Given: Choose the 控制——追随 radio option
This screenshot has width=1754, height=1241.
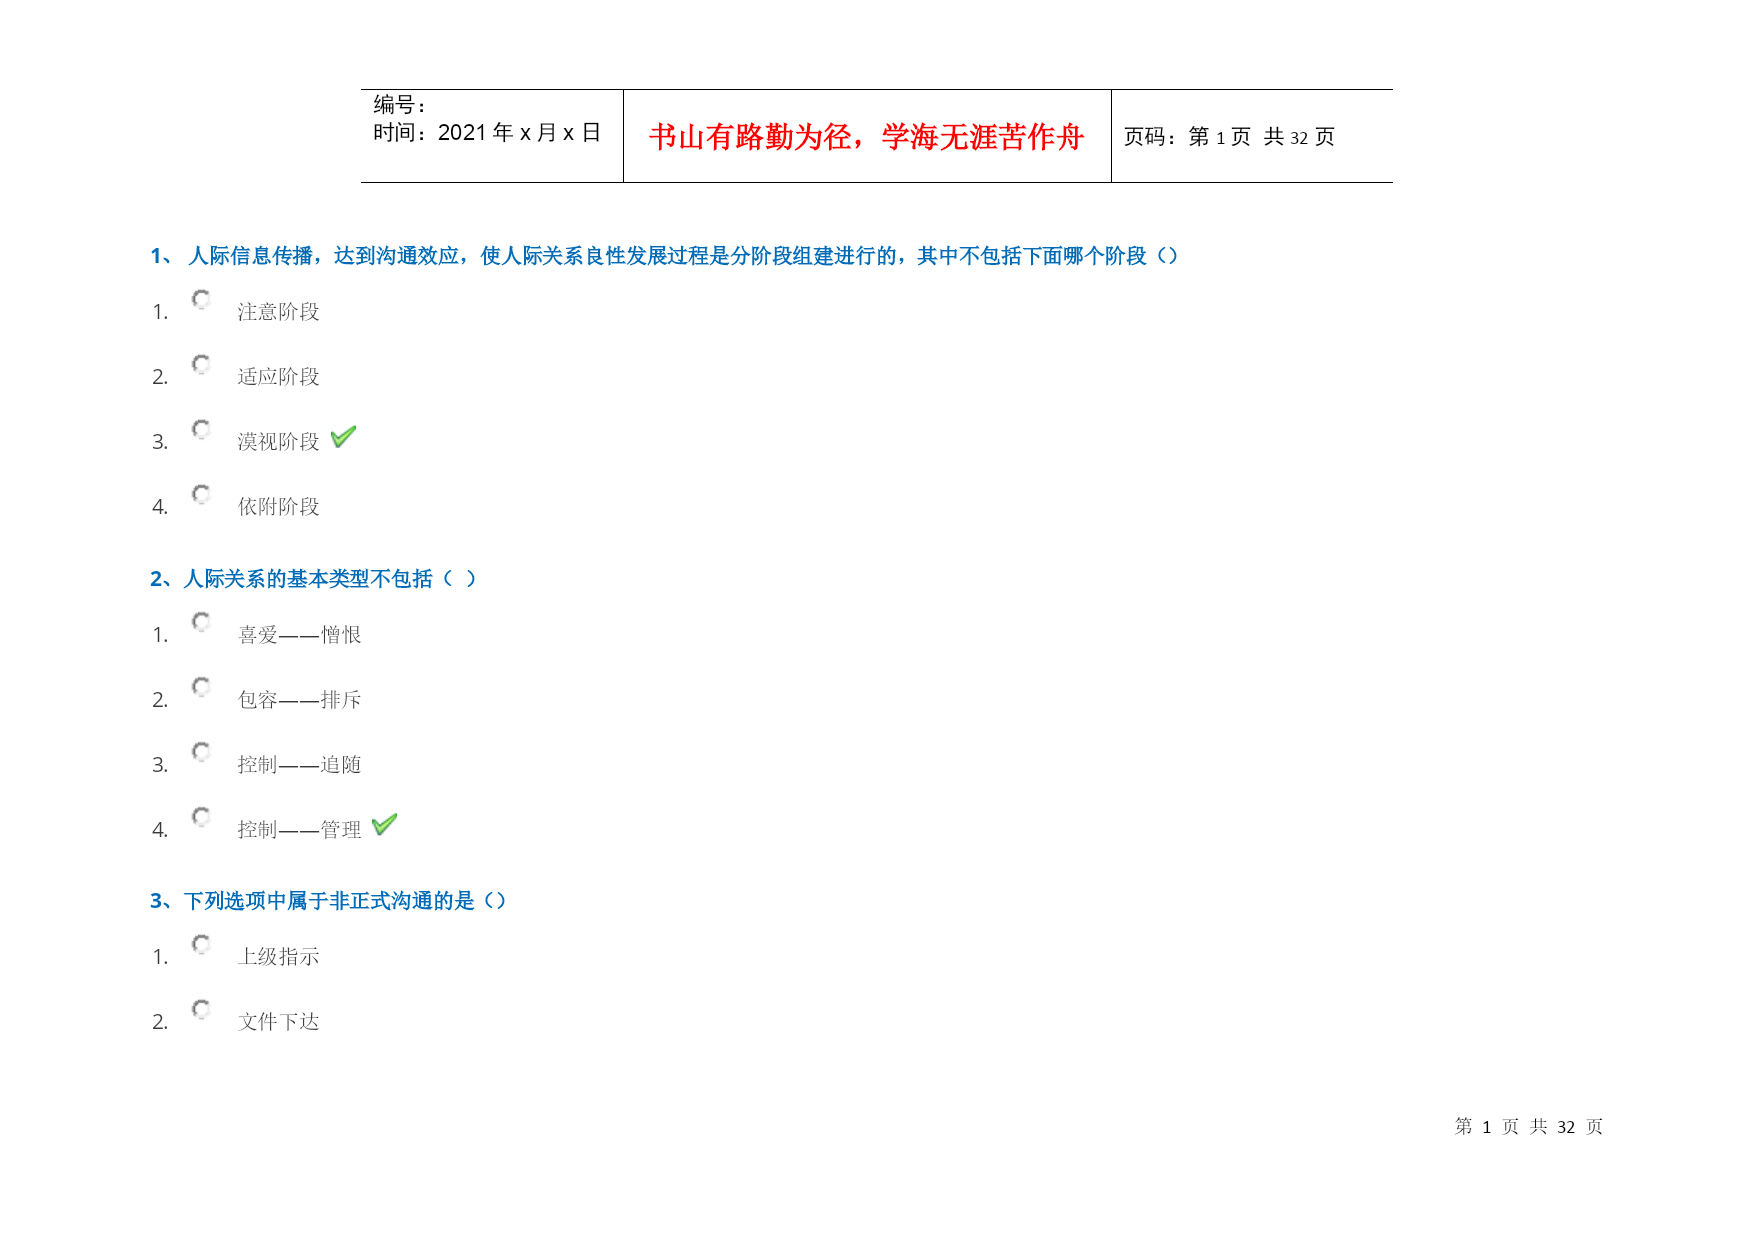Looking at the screenshot, I should 201,752.
